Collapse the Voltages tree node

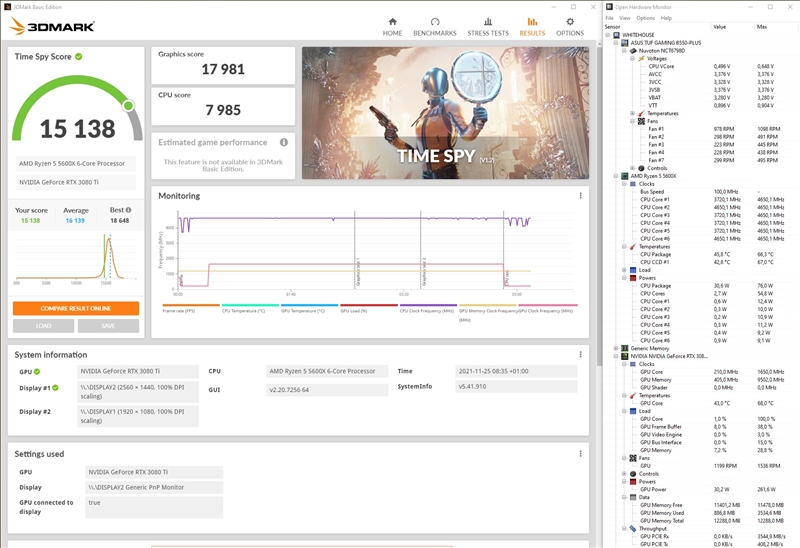coord(633,59)
